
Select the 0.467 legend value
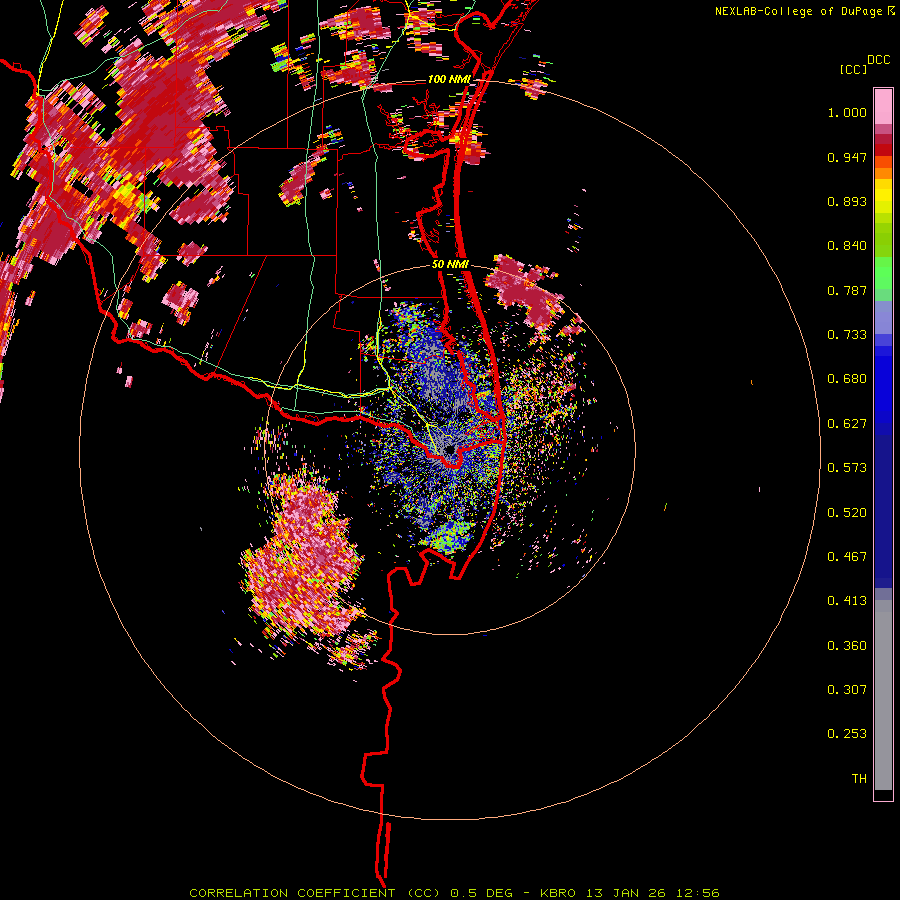coord(847,557)
